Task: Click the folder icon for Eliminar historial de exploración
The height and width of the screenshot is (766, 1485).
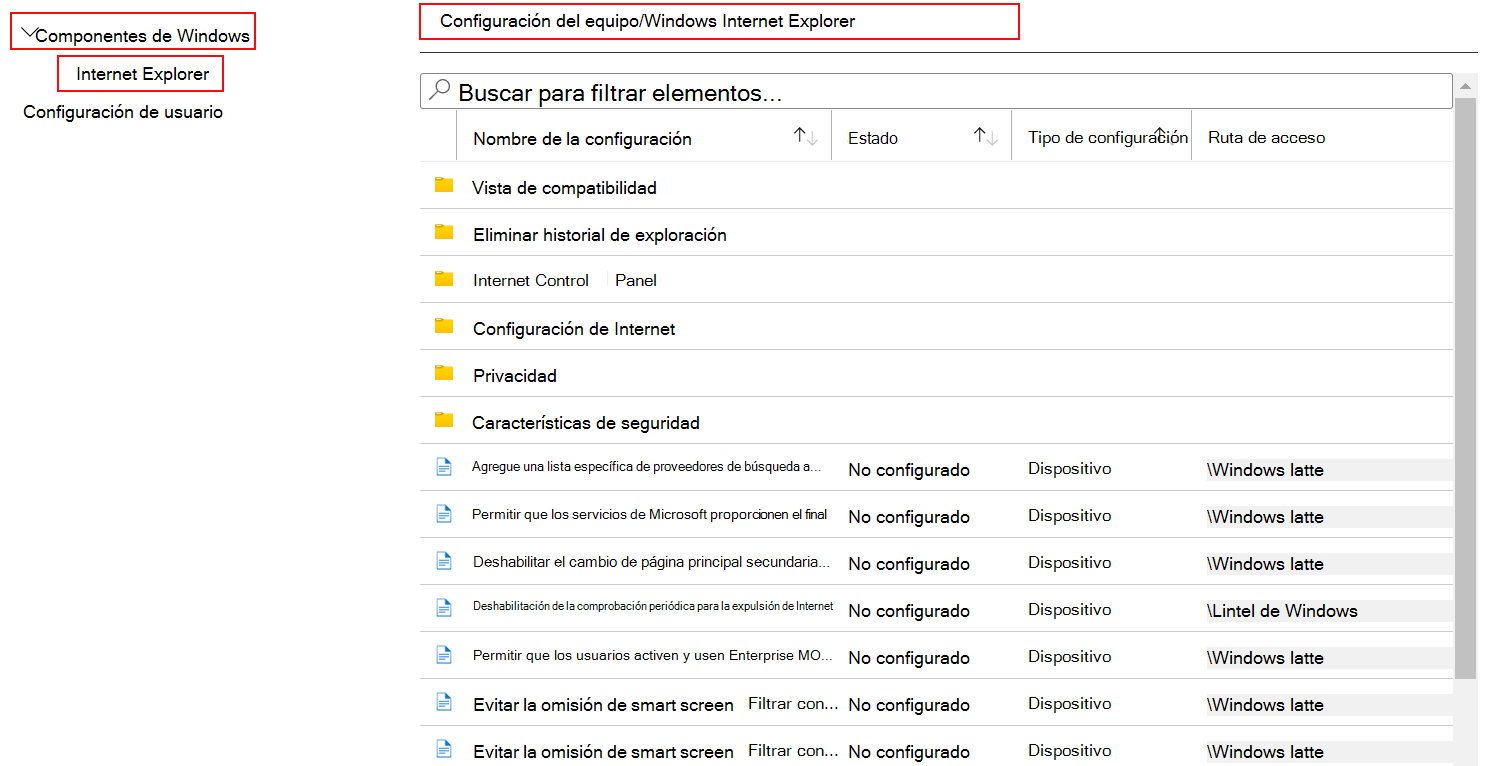Action: point(444,233)
